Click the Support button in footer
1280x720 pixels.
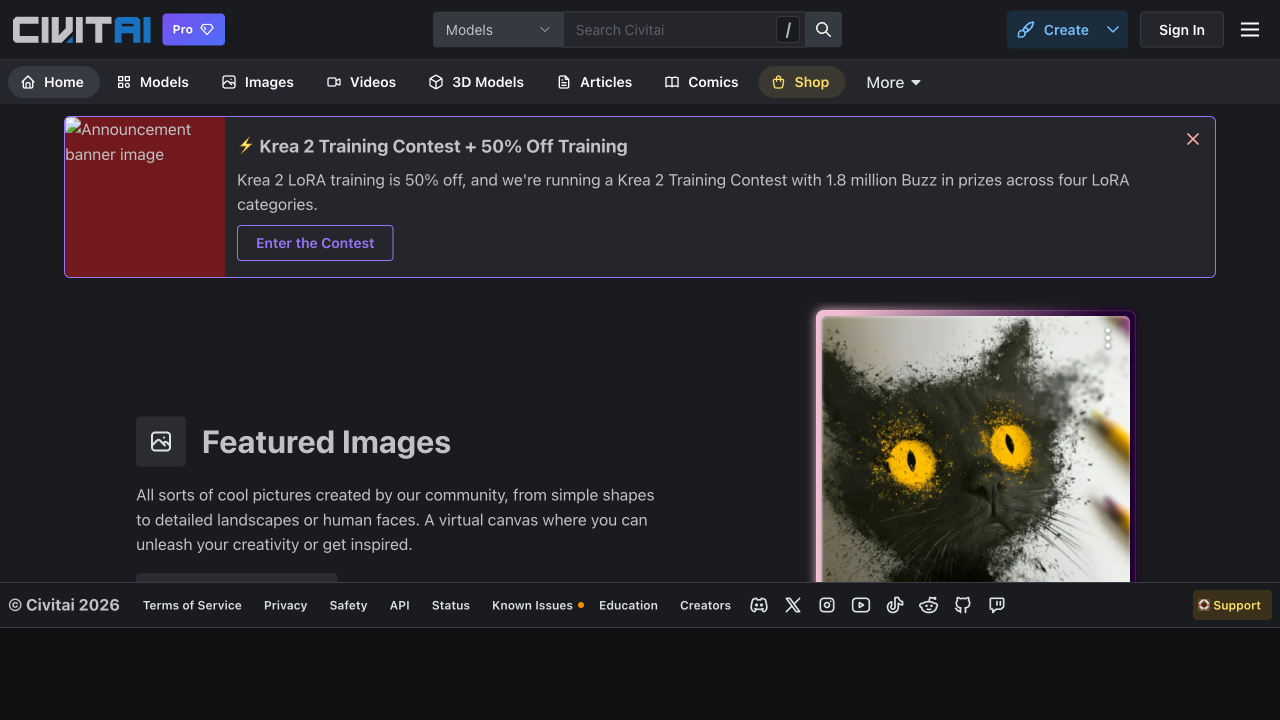coord(1232,605)
